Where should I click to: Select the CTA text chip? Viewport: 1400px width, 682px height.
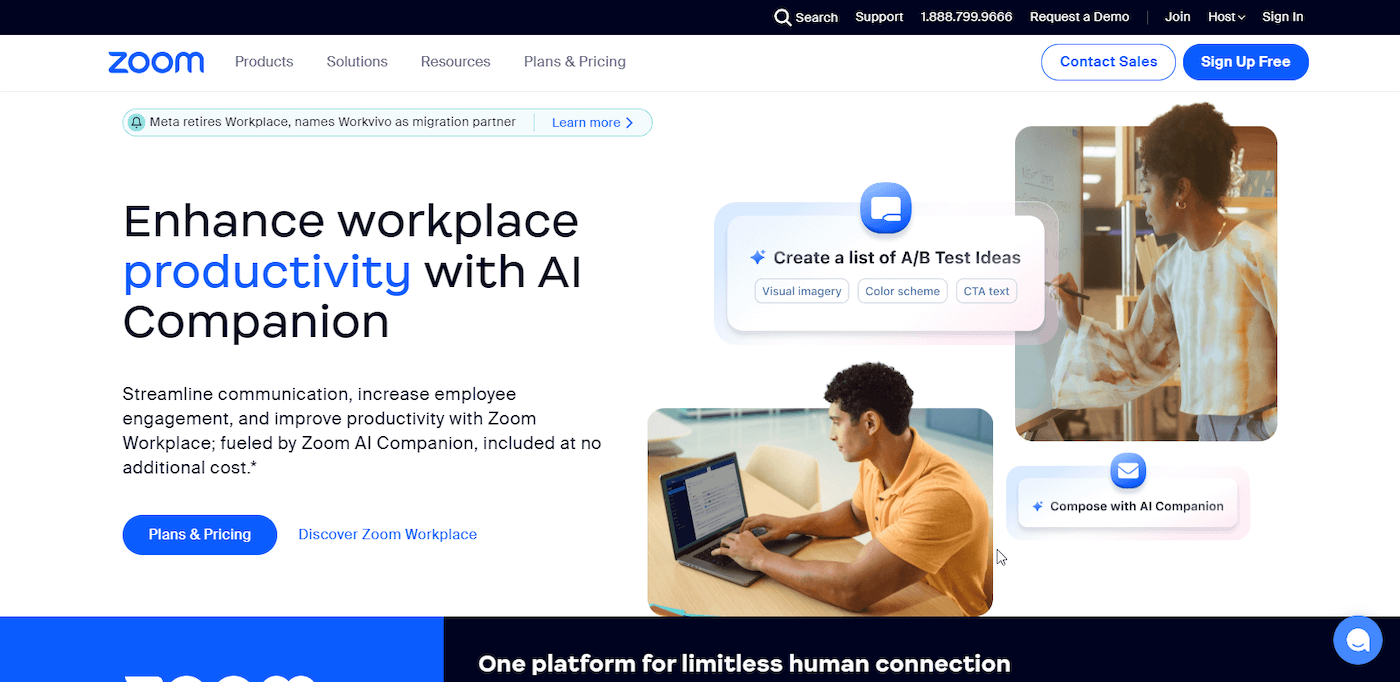[x=987, y=291]
